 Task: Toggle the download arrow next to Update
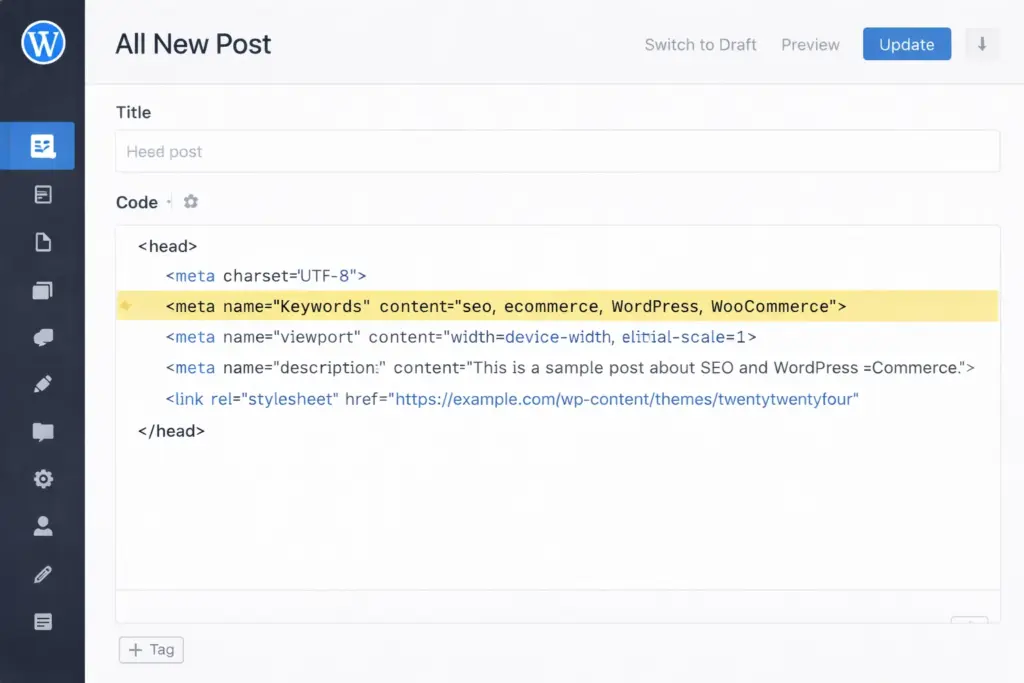(x=982, y=44)
